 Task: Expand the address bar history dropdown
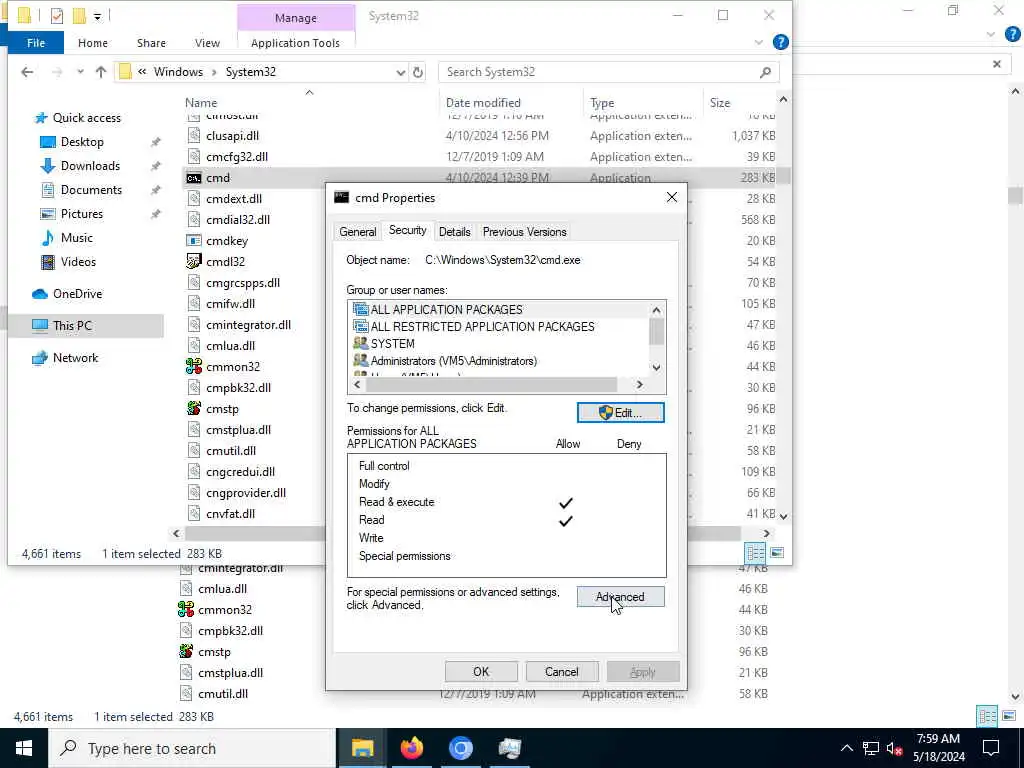(x=400, y=72)
